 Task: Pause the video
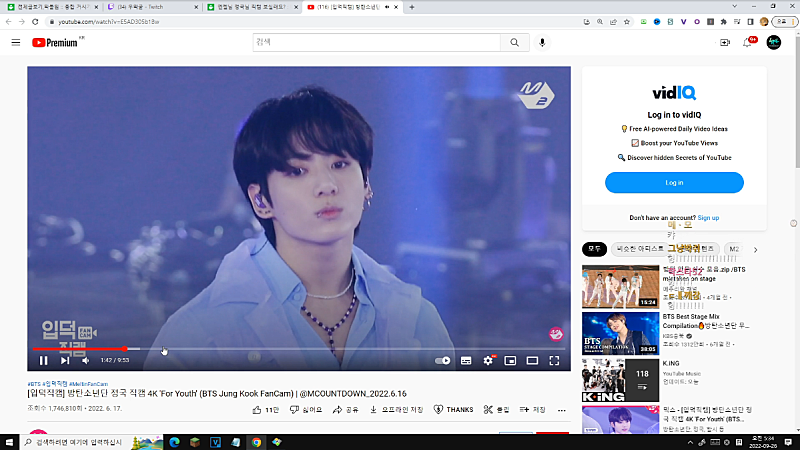coord(43,360)
